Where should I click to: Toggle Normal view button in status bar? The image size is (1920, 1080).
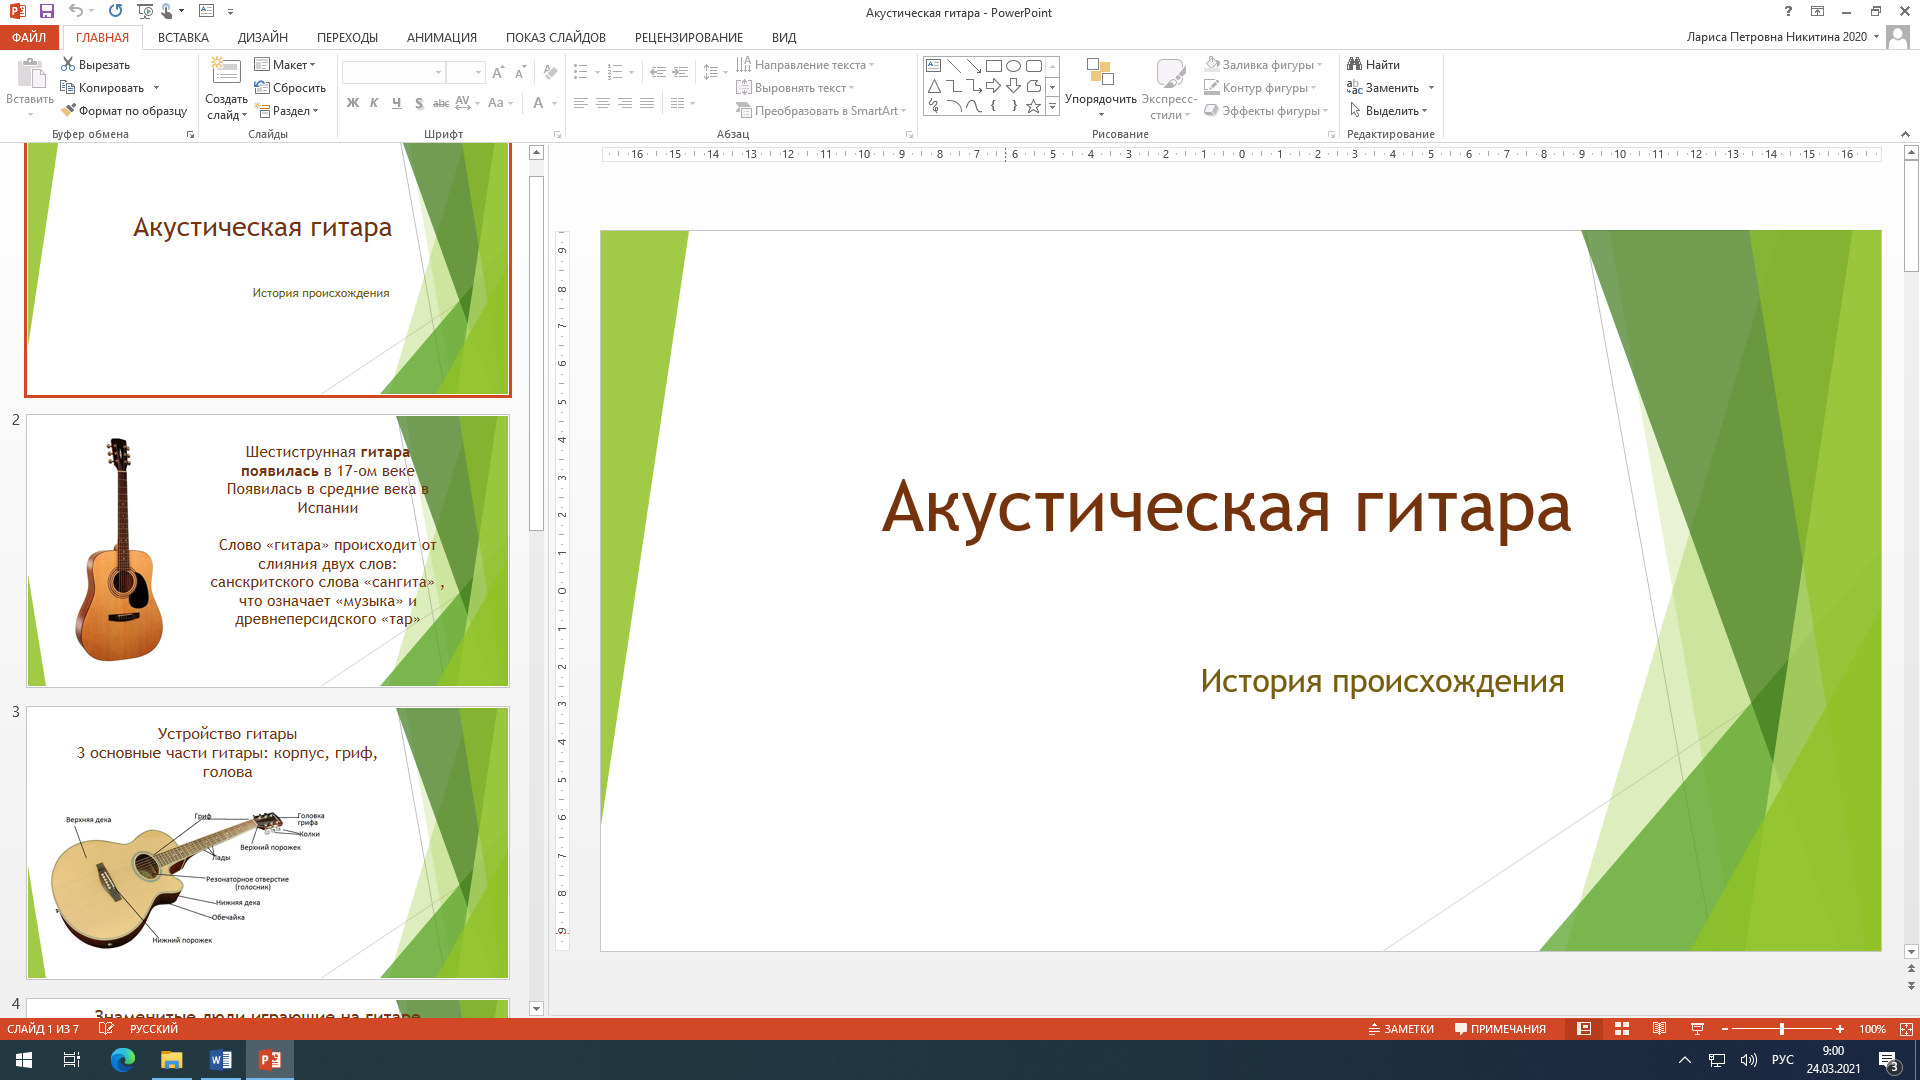point(1584,1029)
